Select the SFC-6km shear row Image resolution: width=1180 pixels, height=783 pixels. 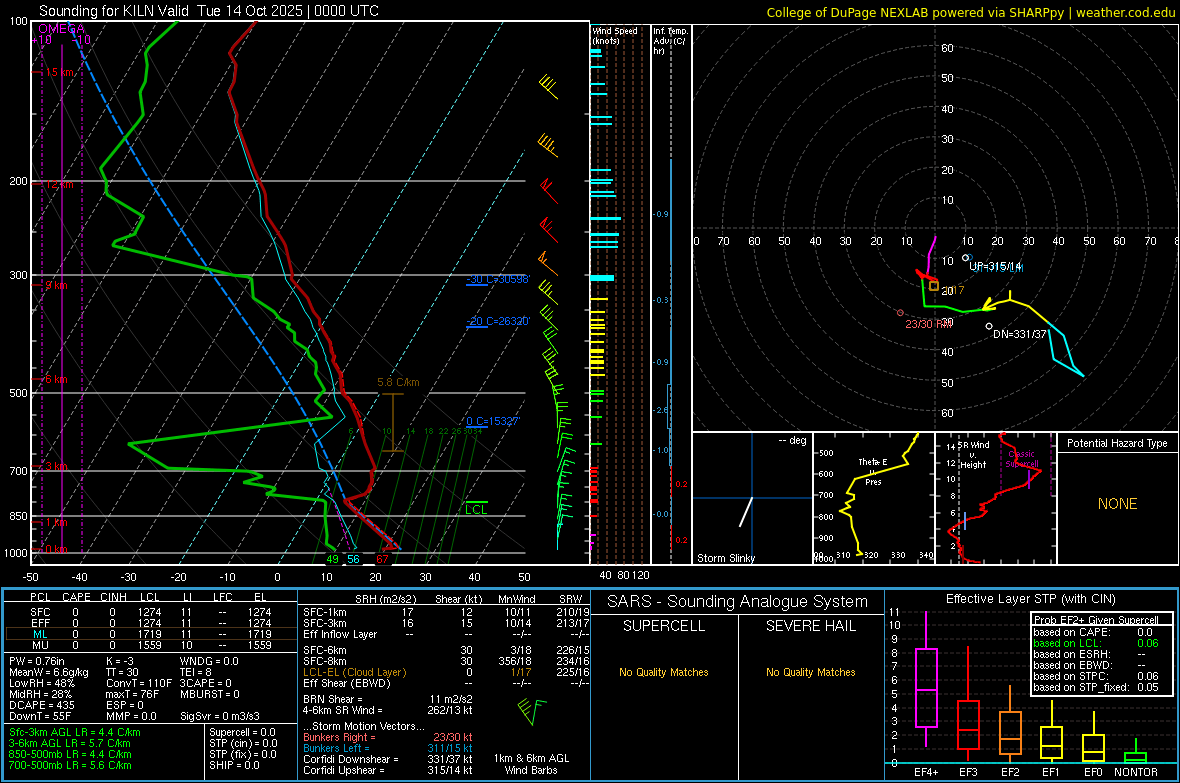click(446, 650)
